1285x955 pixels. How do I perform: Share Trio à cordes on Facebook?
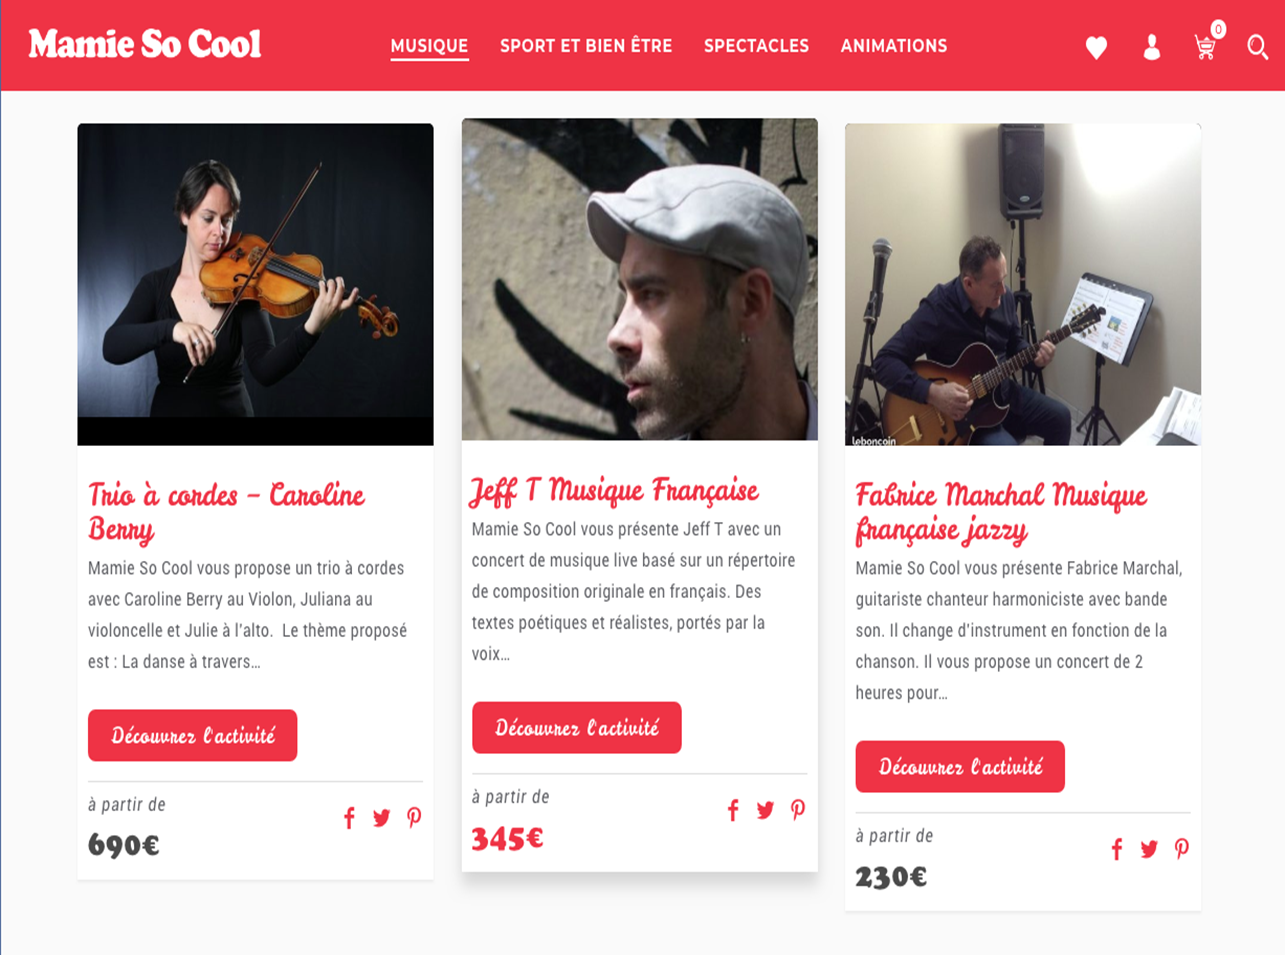(349, 818)
